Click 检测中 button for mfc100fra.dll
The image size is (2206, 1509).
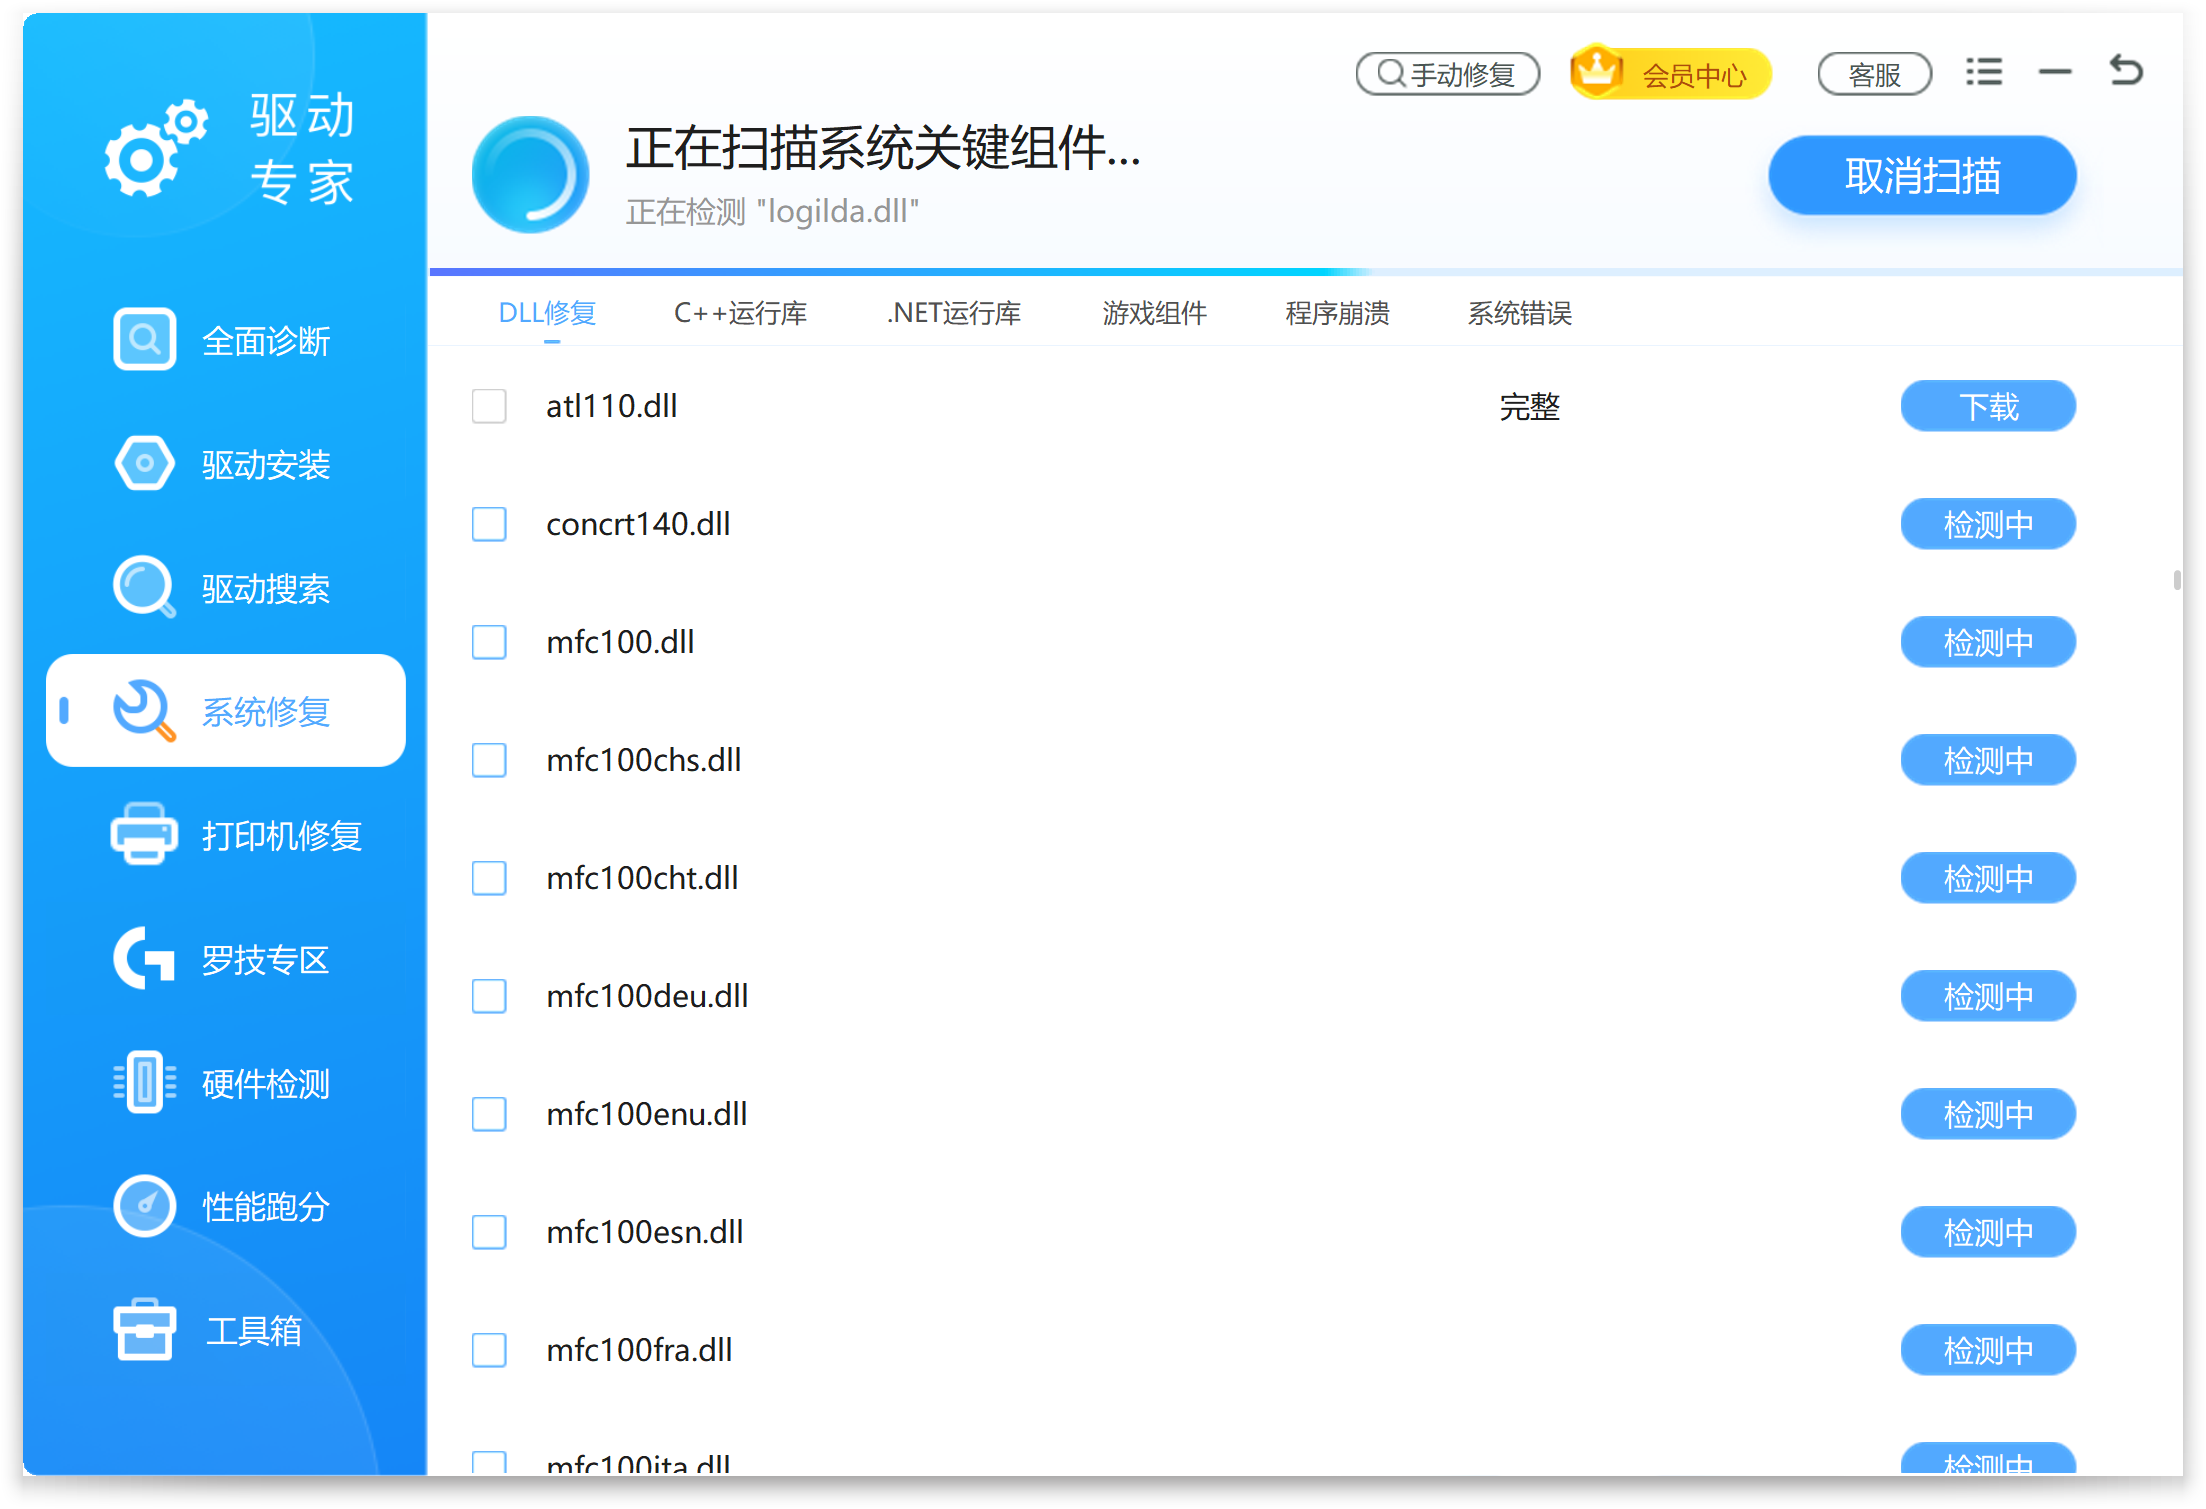1988,1350
